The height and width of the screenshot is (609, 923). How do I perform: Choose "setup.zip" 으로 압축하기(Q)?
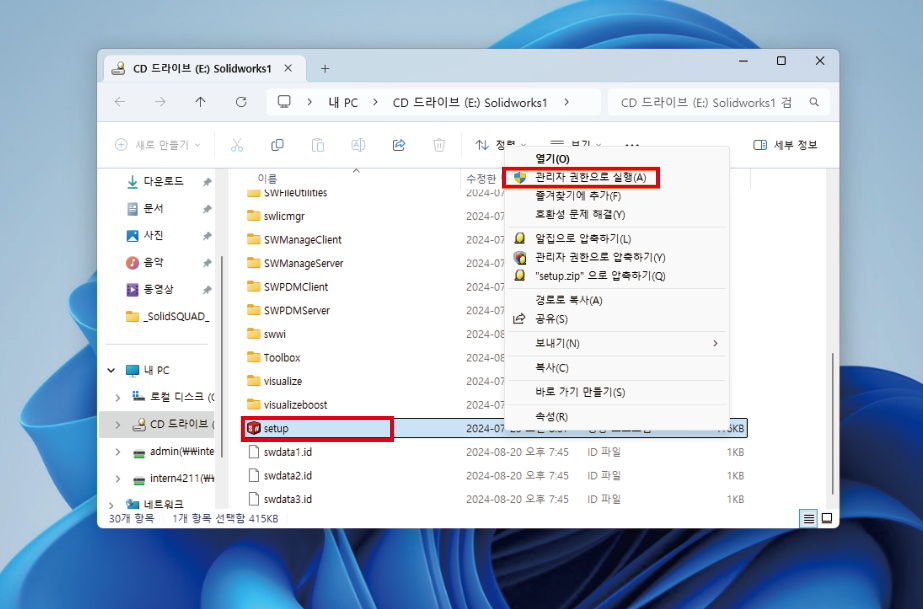(x=616, y=276)
